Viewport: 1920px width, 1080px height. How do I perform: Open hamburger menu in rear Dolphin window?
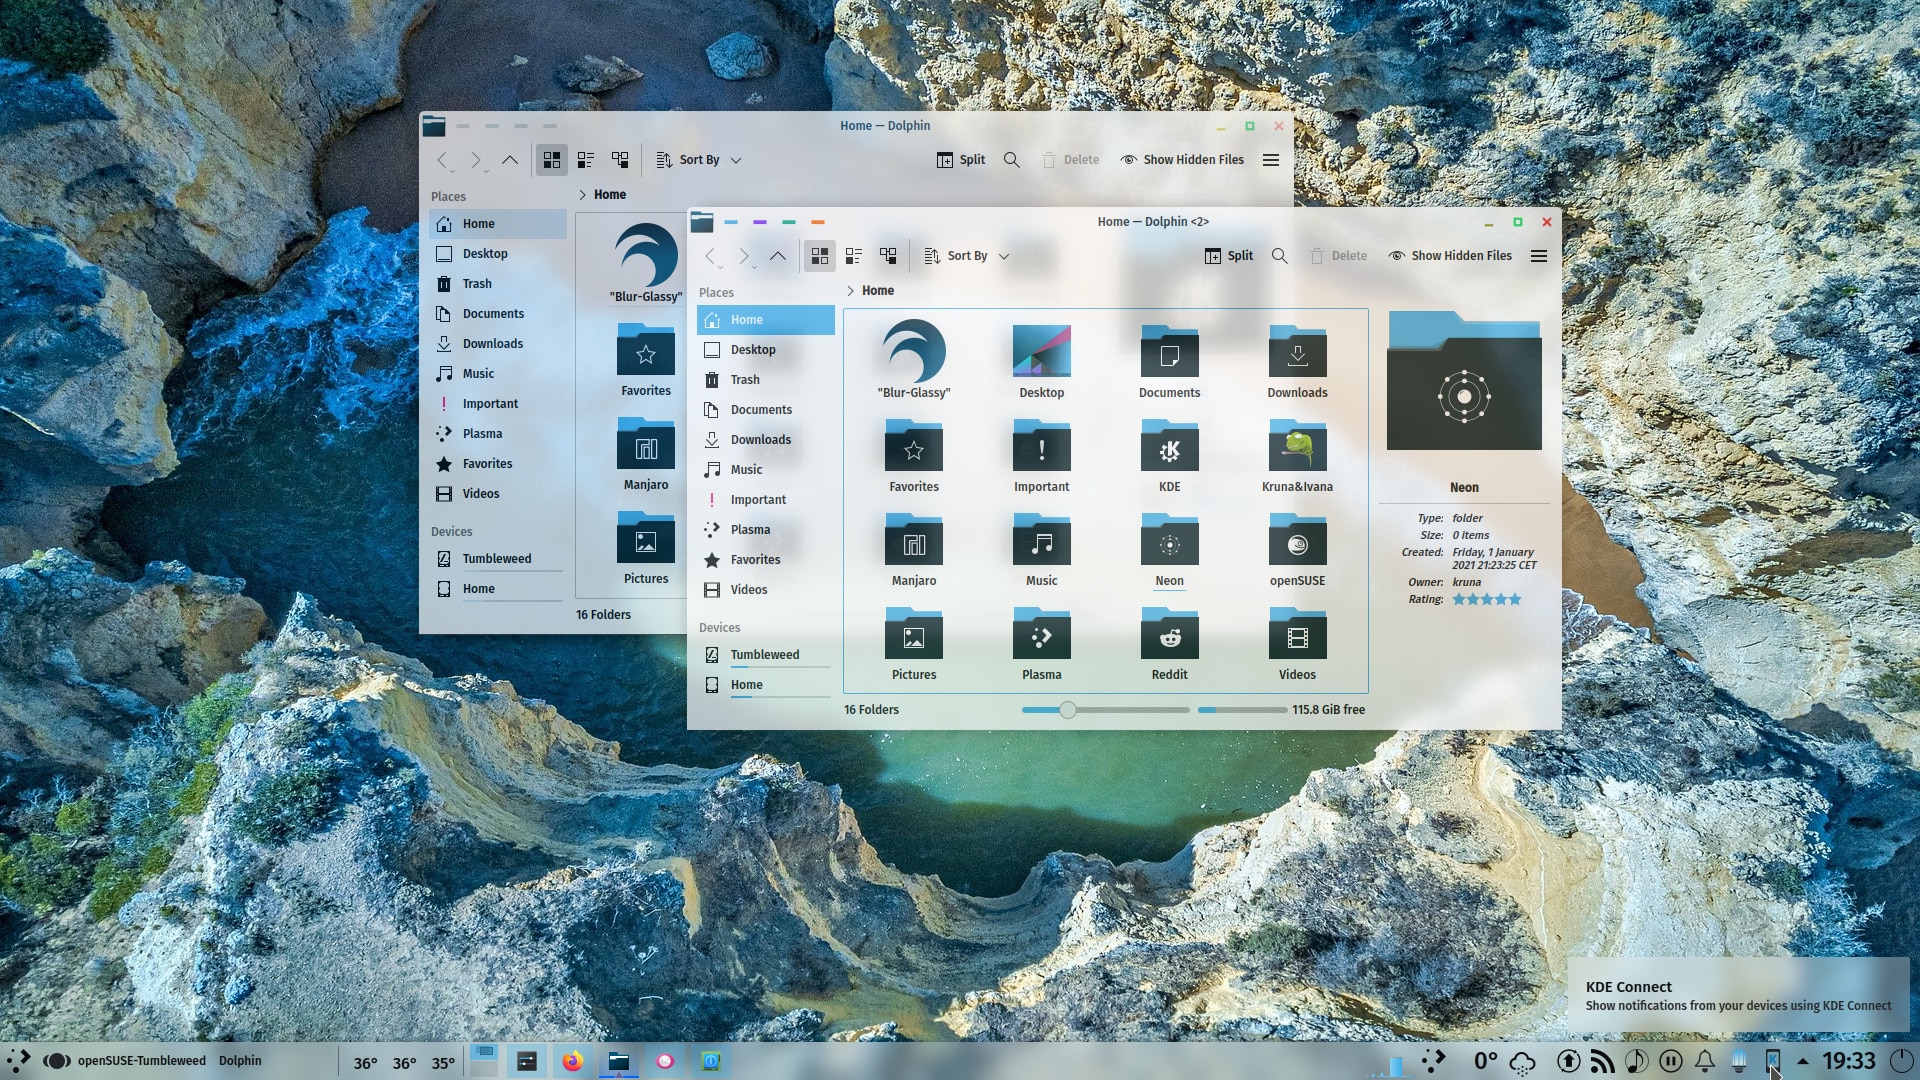1271,160
